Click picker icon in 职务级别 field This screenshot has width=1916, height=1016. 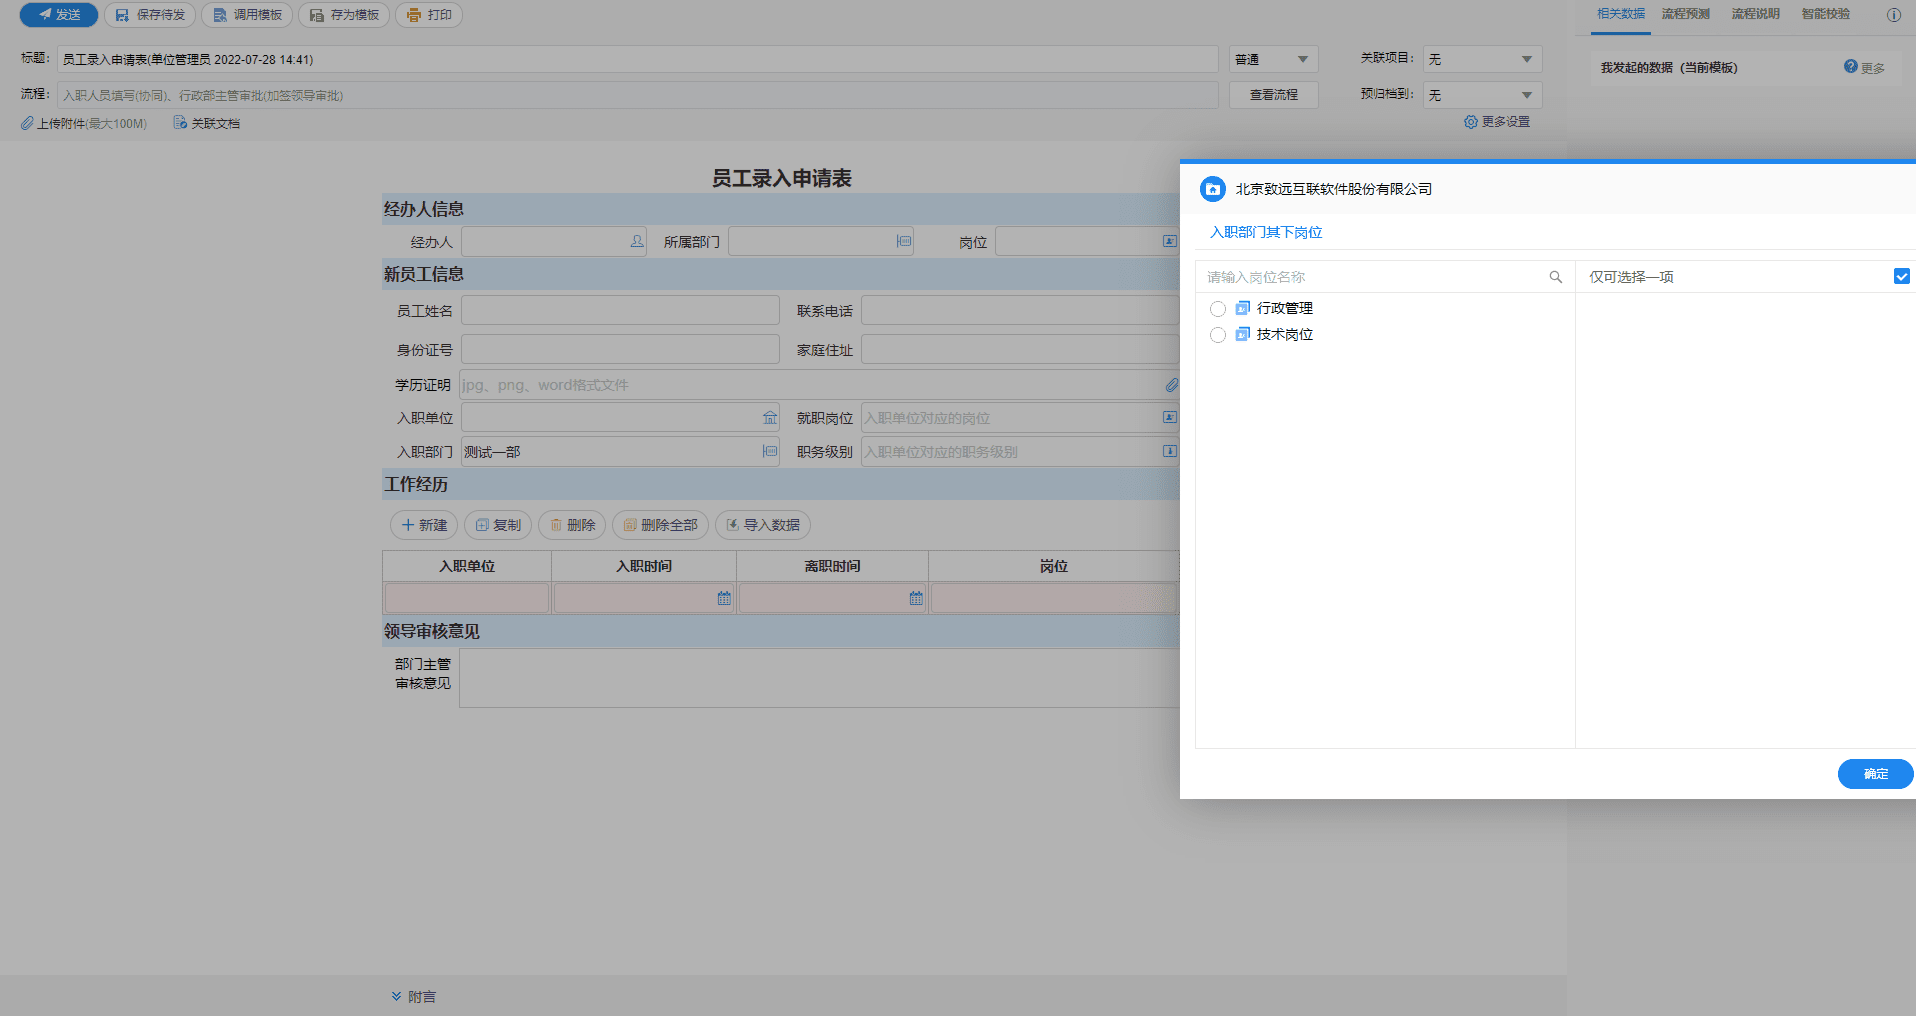click(x=1170, y=452)
